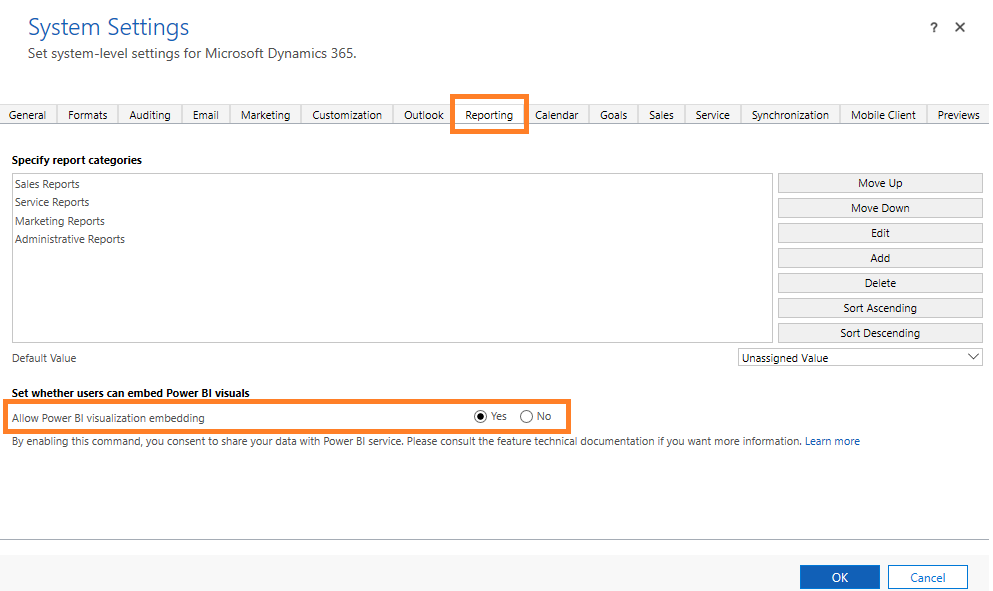This screenshot has height=591, width=993.
Task: Open the Goals tab
Action: [614, 115]
